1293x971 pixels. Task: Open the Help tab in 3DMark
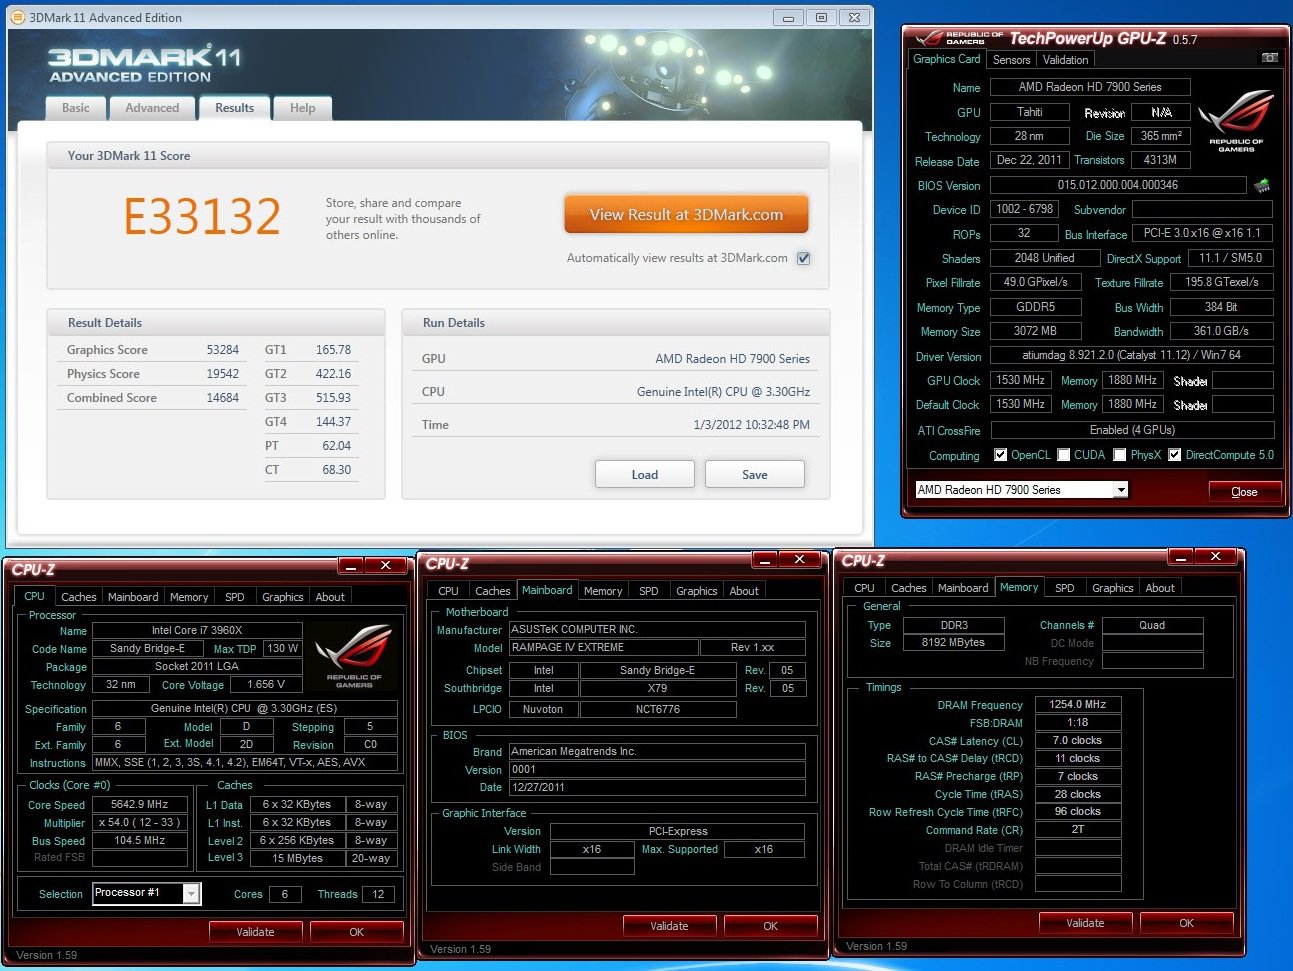tap(303, 108)
